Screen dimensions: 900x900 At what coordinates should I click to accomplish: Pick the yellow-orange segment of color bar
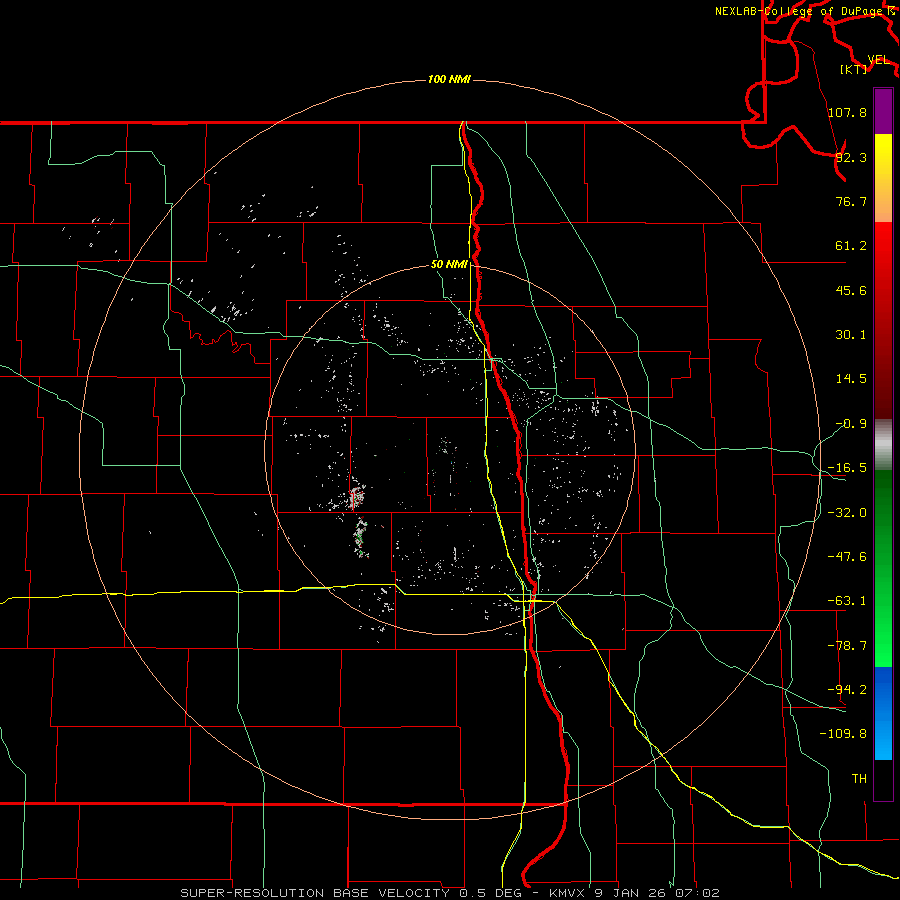tap(883, 178)
